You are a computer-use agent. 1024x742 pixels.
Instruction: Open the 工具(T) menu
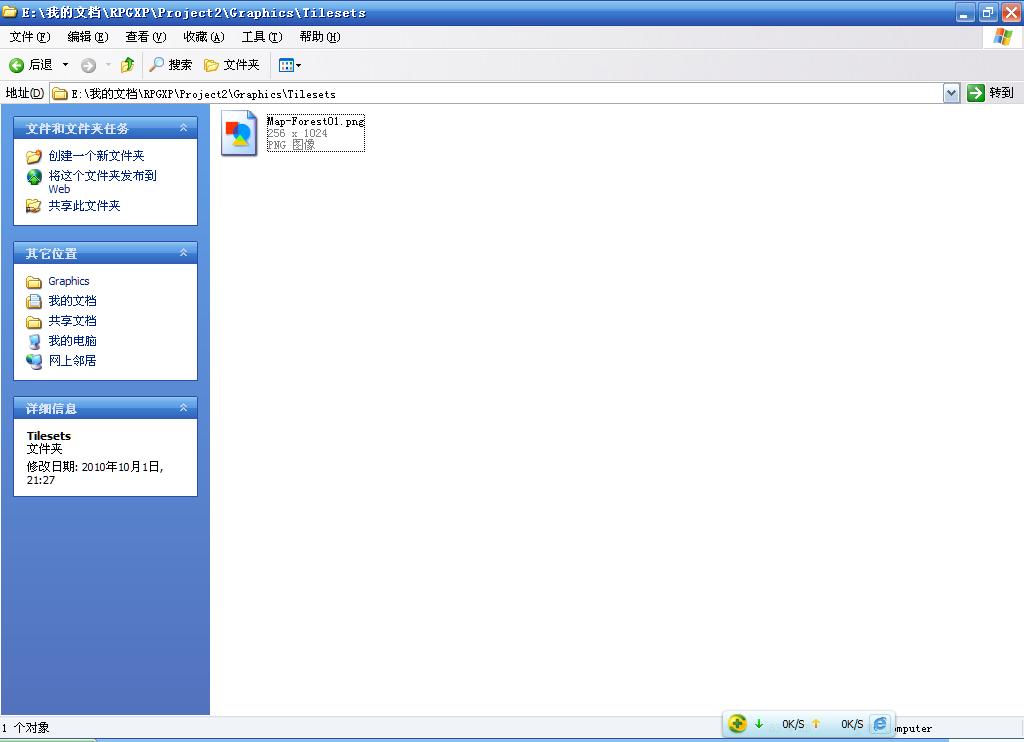pyautogui.click(x=262, y=37)
